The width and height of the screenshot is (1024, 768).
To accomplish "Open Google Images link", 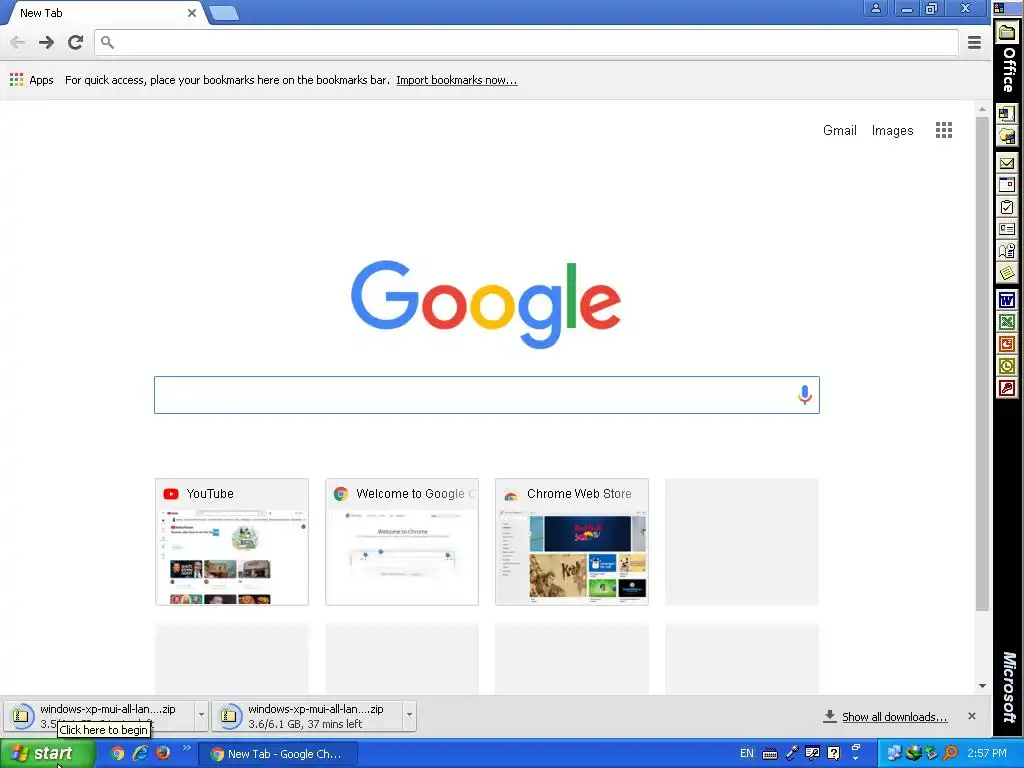I will [892, 130].
